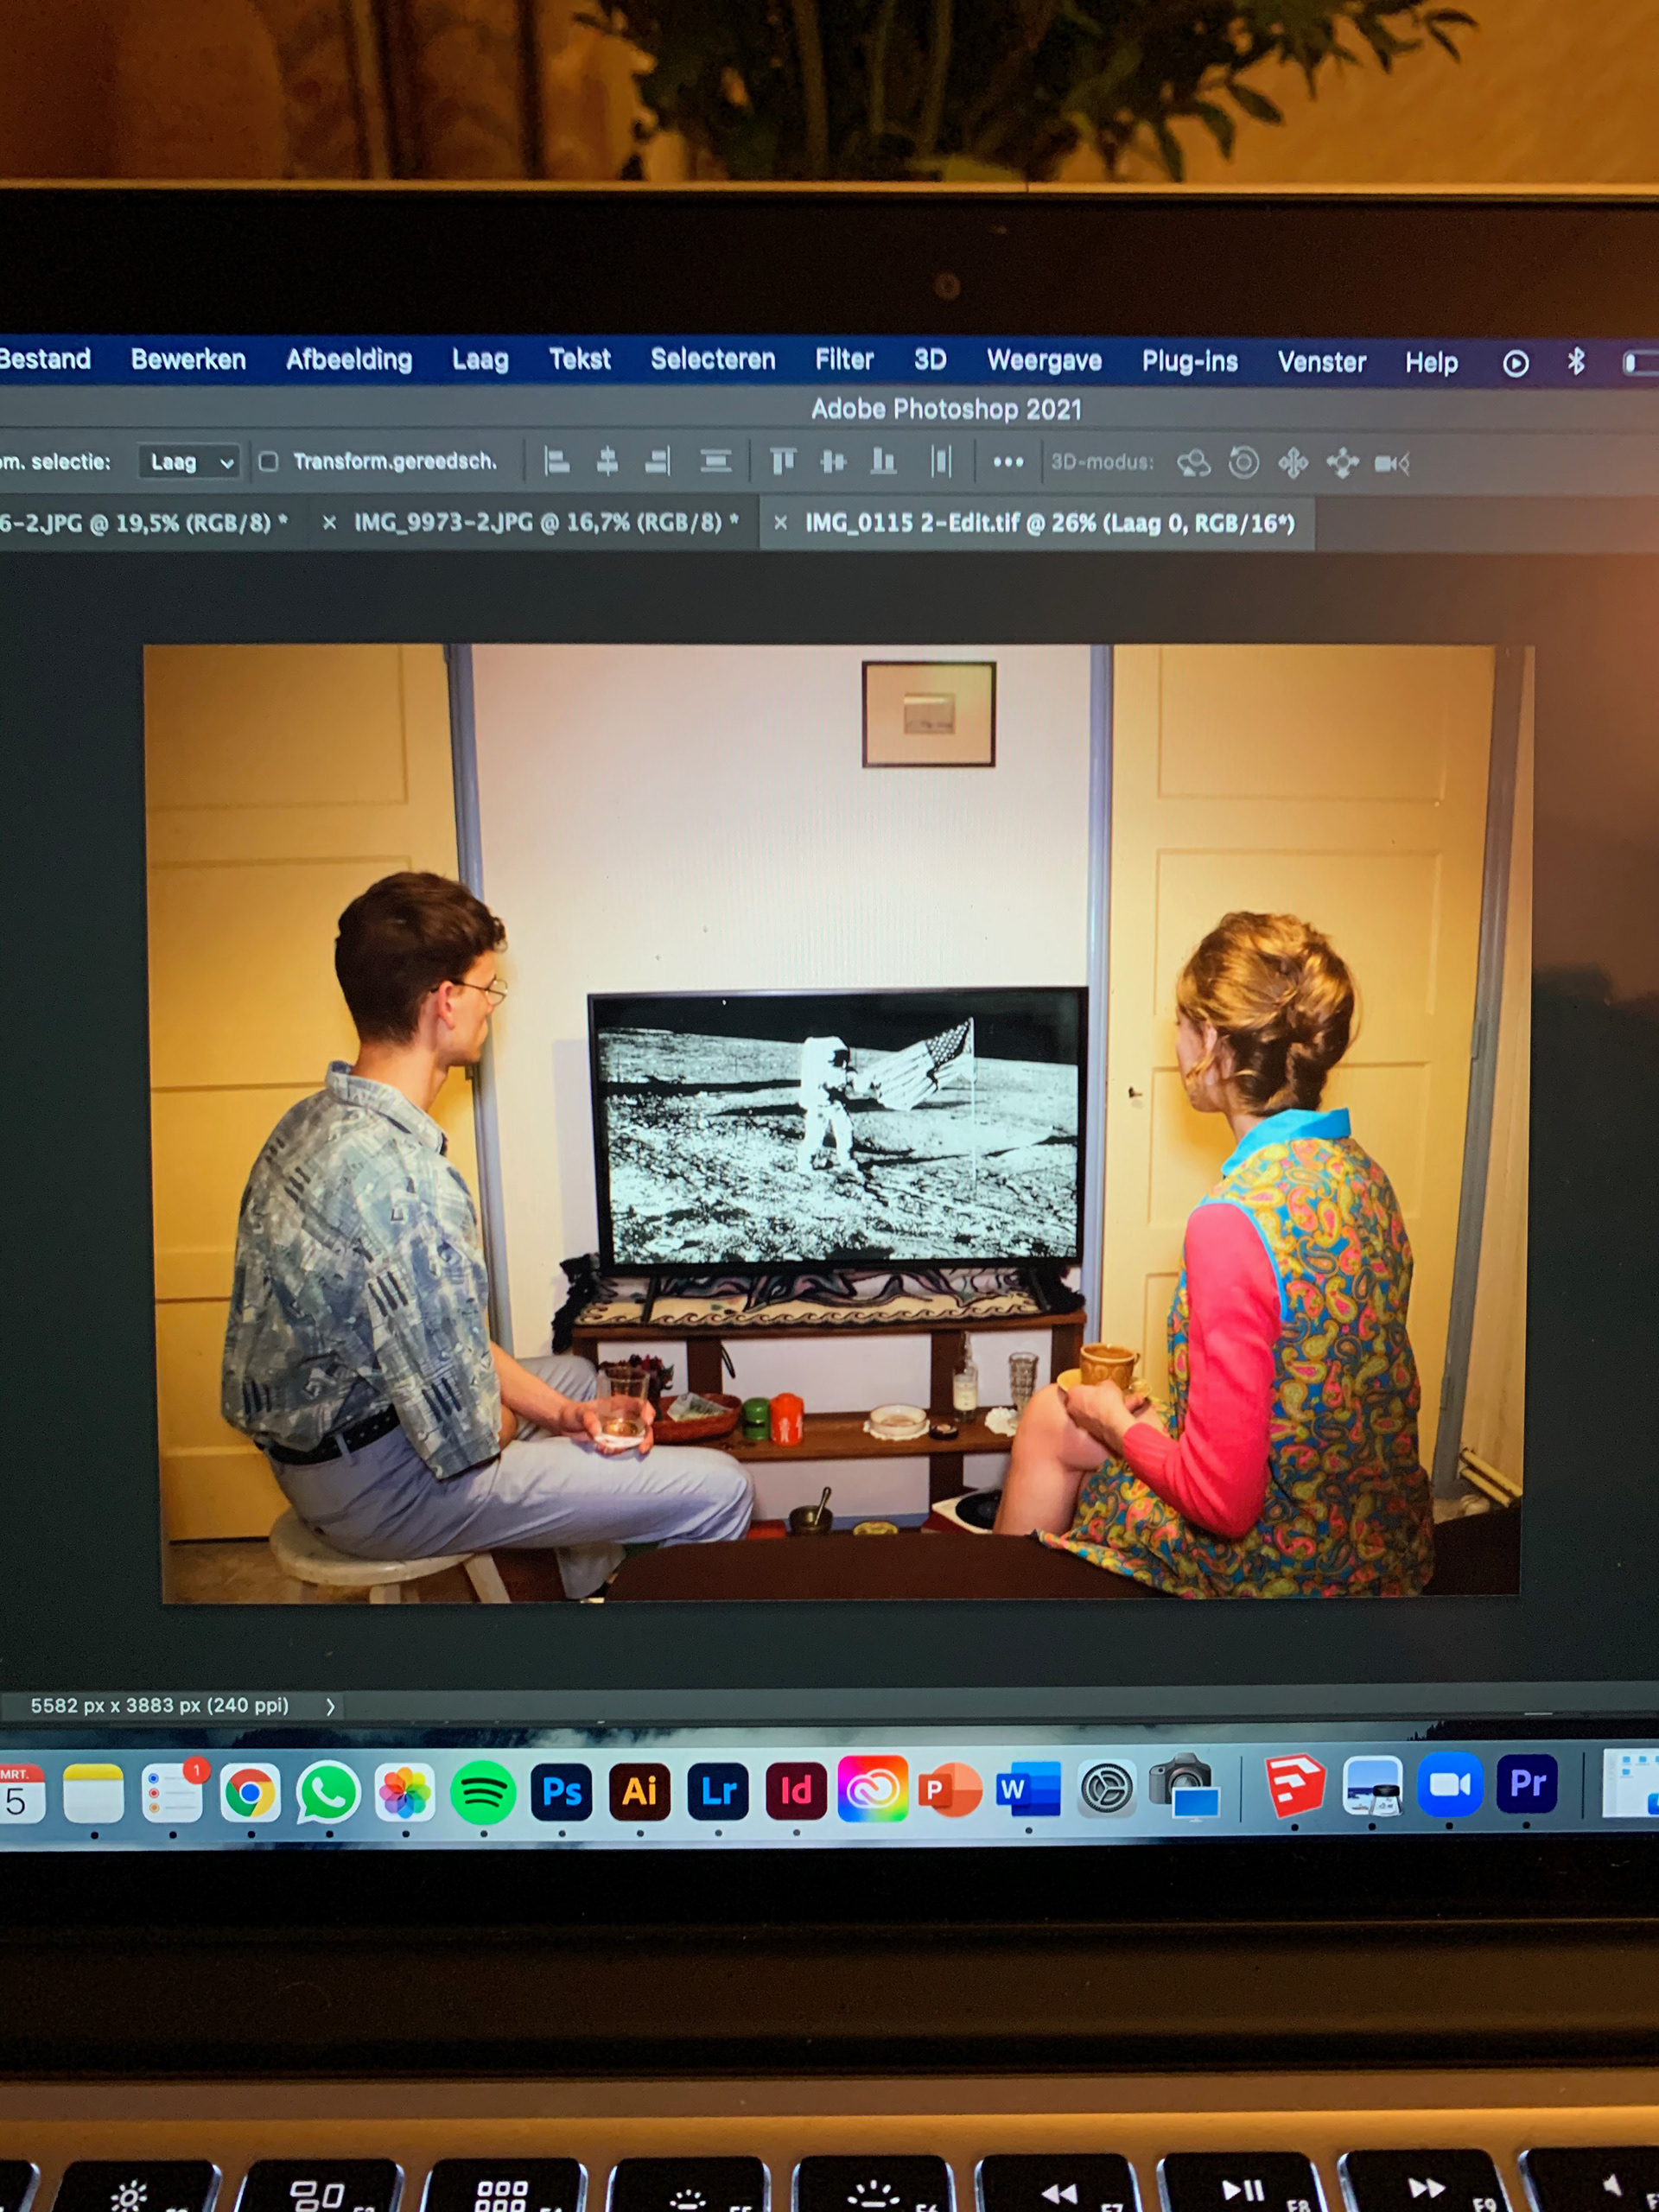Open the Weergave menu
This screenshot has height=2212, width=1659.
[1044, 361]
